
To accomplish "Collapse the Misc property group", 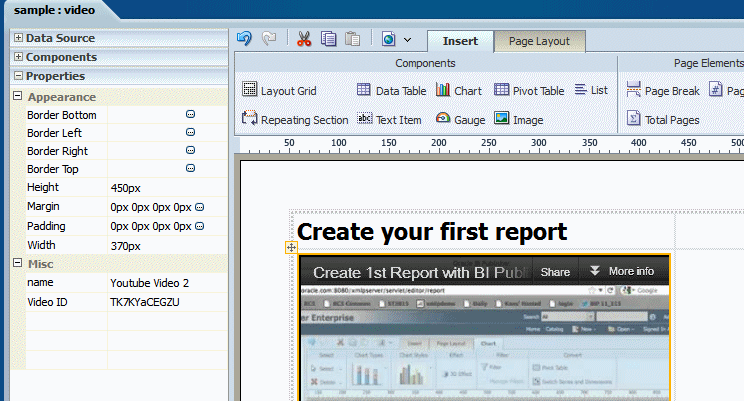I will point(18,262).
